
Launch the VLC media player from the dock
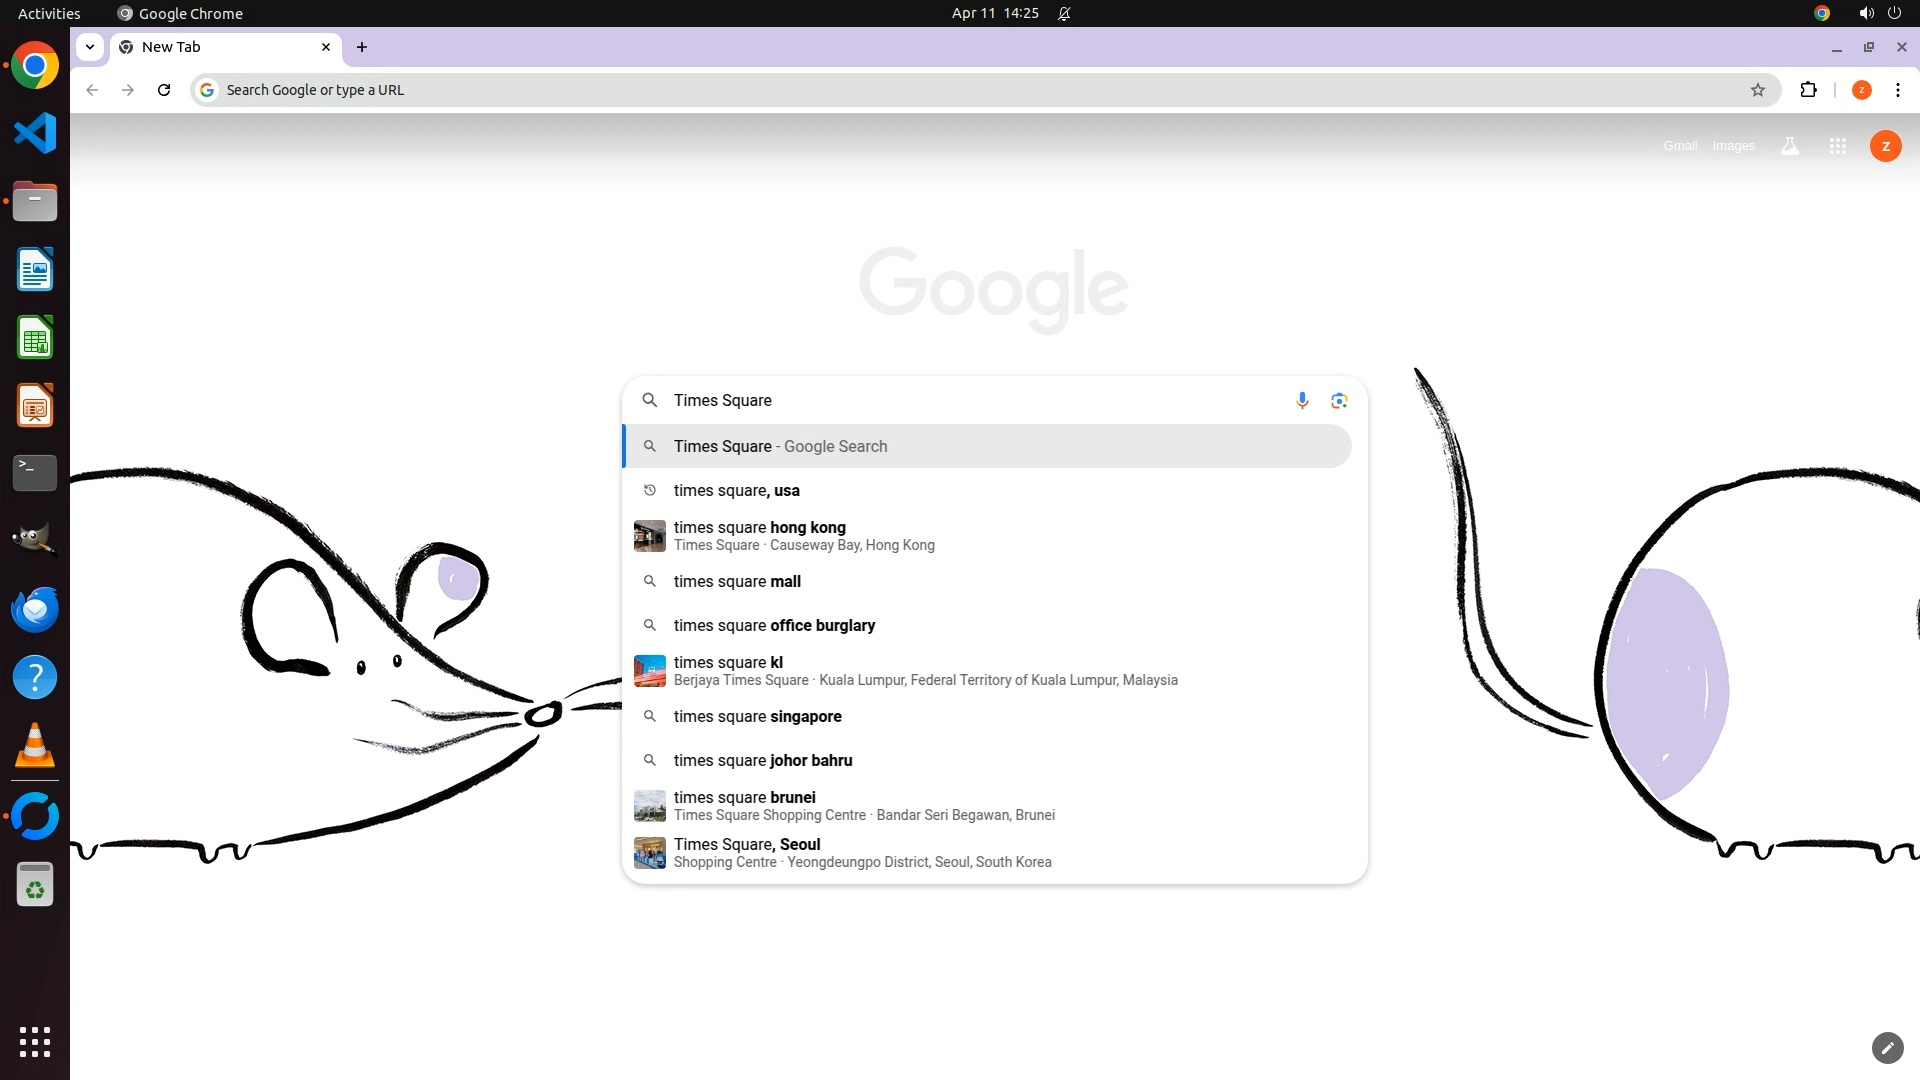point(35,746)
